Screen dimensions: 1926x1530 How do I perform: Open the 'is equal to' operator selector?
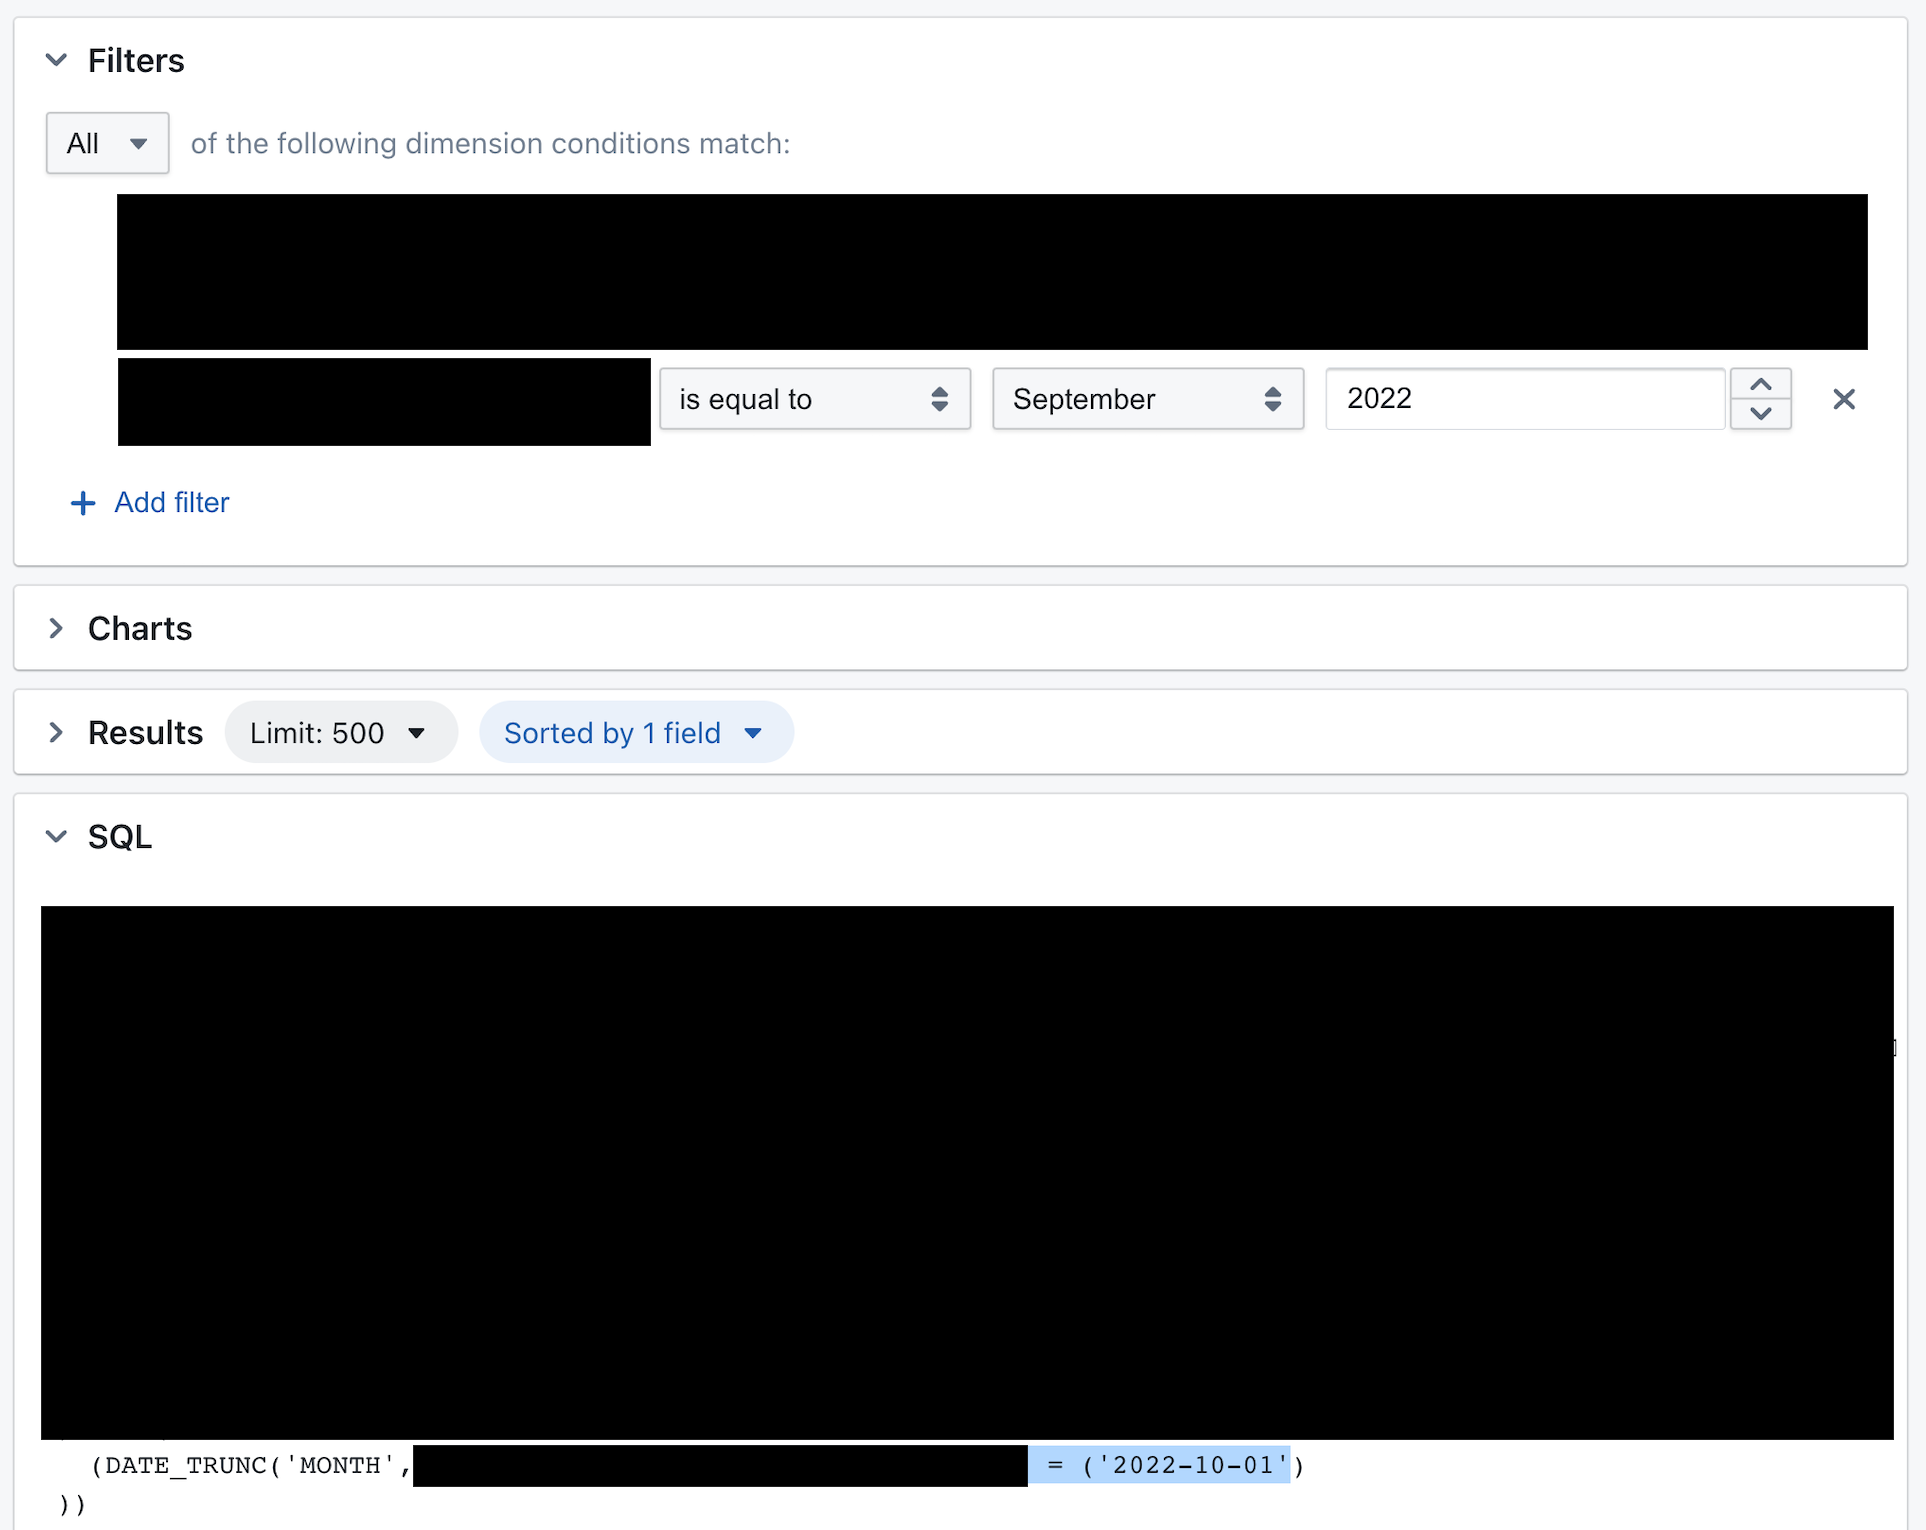pyautogui.click(x=814, y=399)
